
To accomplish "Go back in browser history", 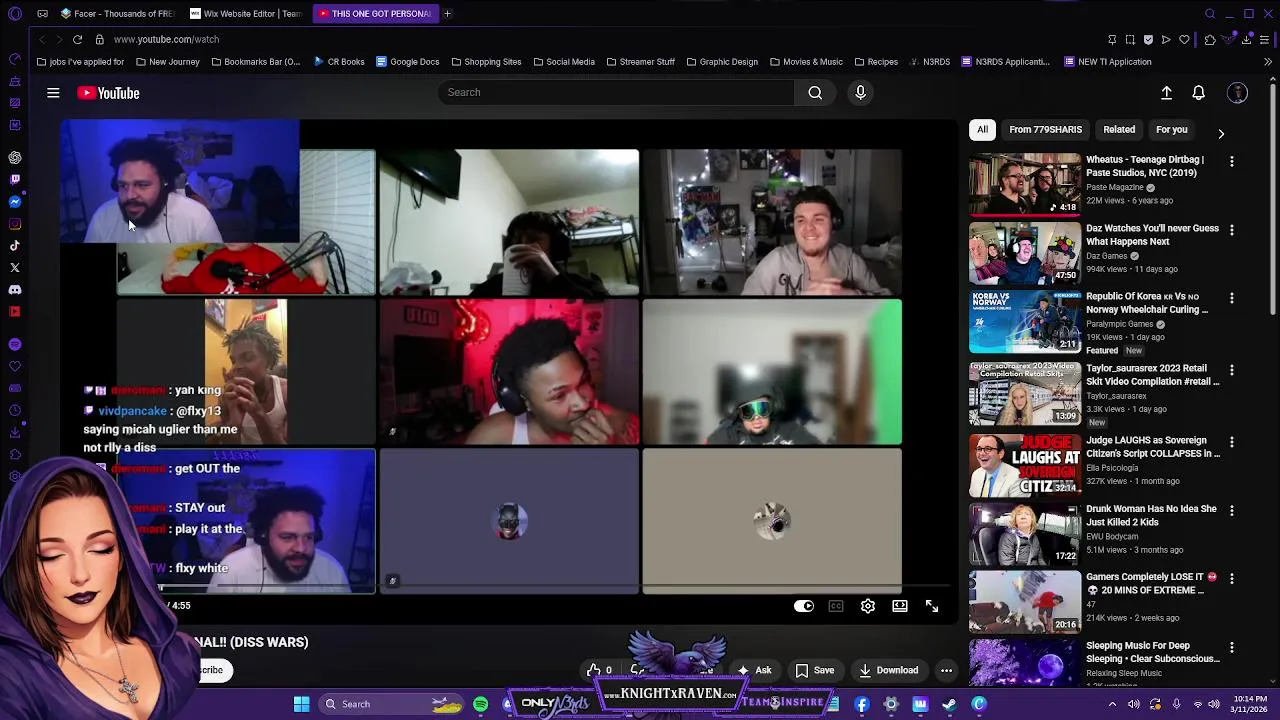I will [x=41, y=39].
